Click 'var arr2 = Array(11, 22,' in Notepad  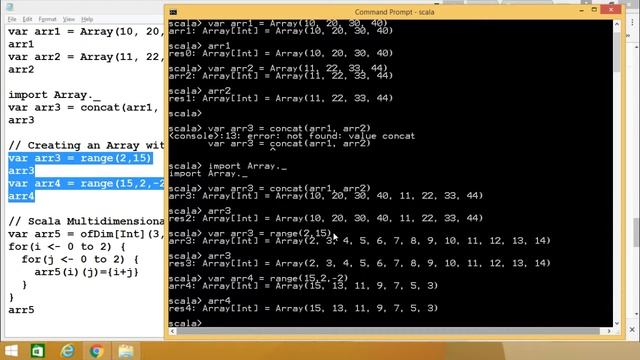(x=86, y=57)
